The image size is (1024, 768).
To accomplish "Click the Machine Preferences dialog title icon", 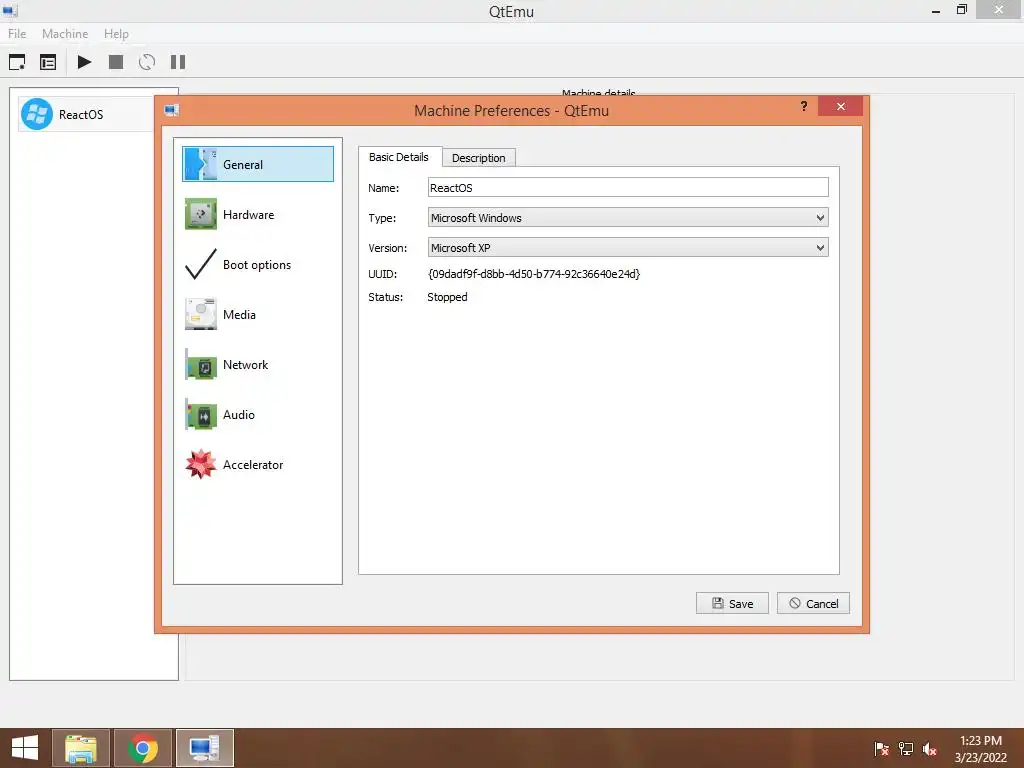I will click(172, 110).
